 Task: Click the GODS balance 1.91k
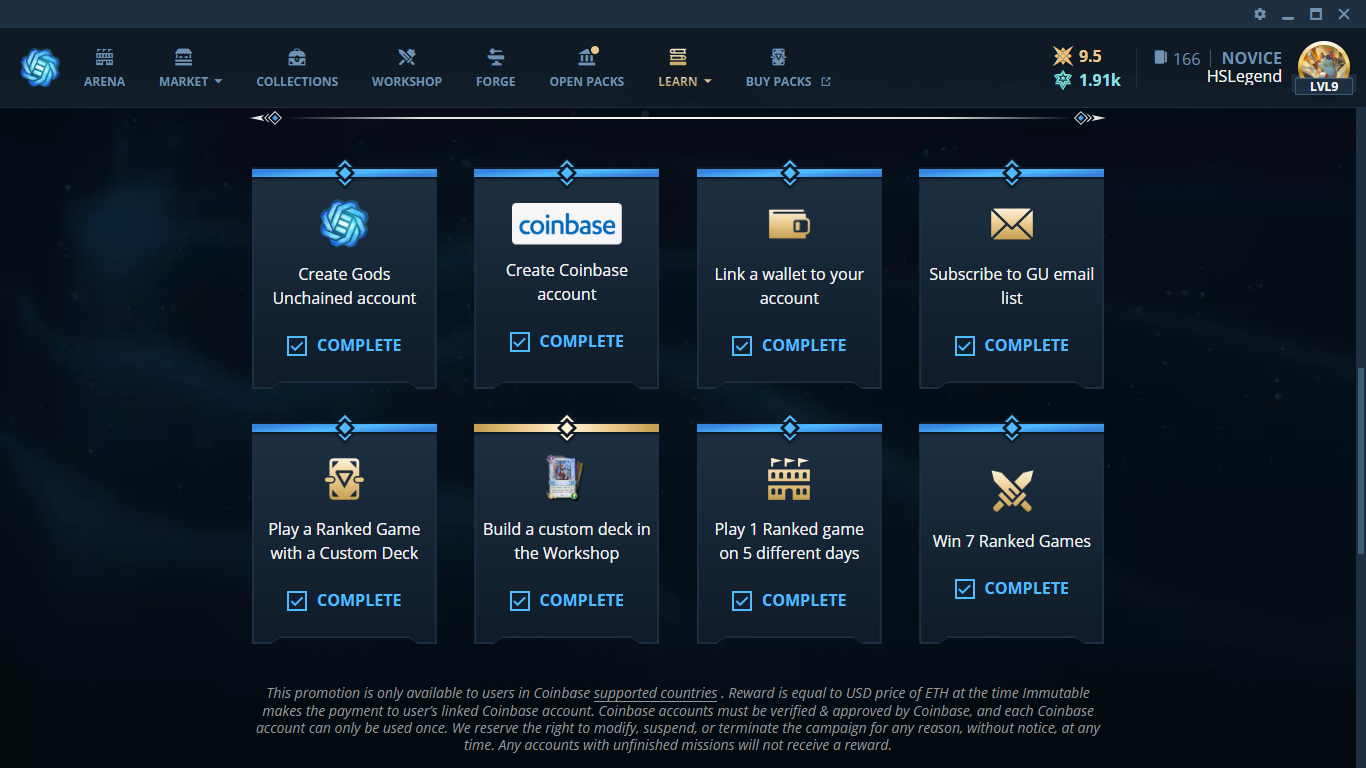tap(1099, 81)
